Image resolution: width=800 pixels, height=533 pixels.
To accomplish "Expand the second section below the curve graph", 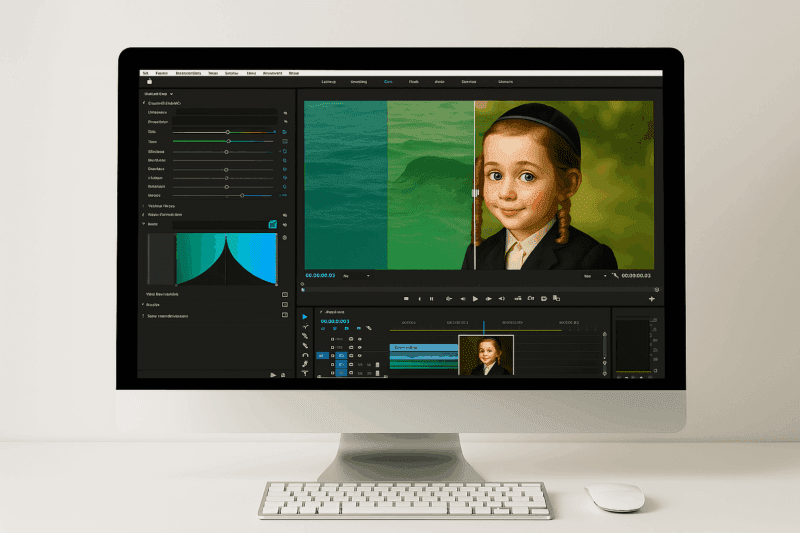I will pyautogui.click(x=143, y=304).
